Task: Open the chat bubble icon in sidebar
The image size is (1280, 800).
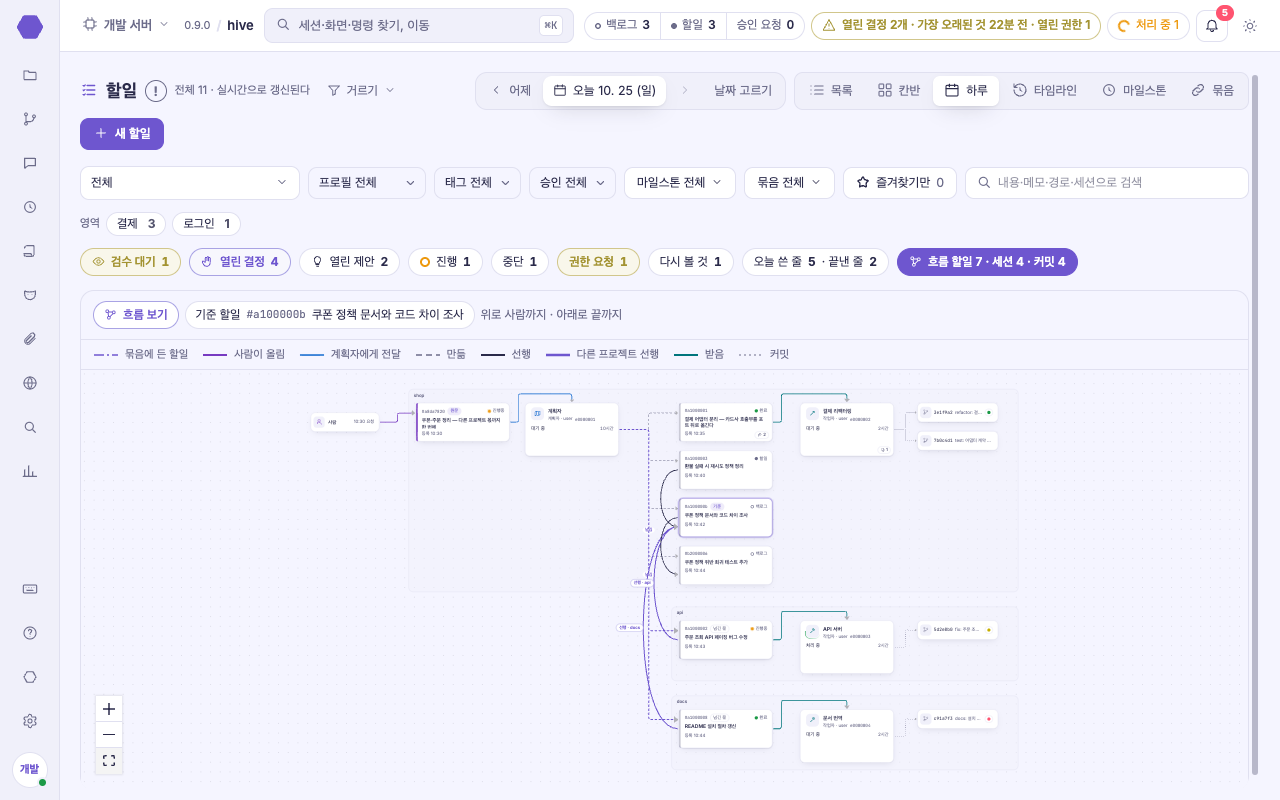Action: 30,163
